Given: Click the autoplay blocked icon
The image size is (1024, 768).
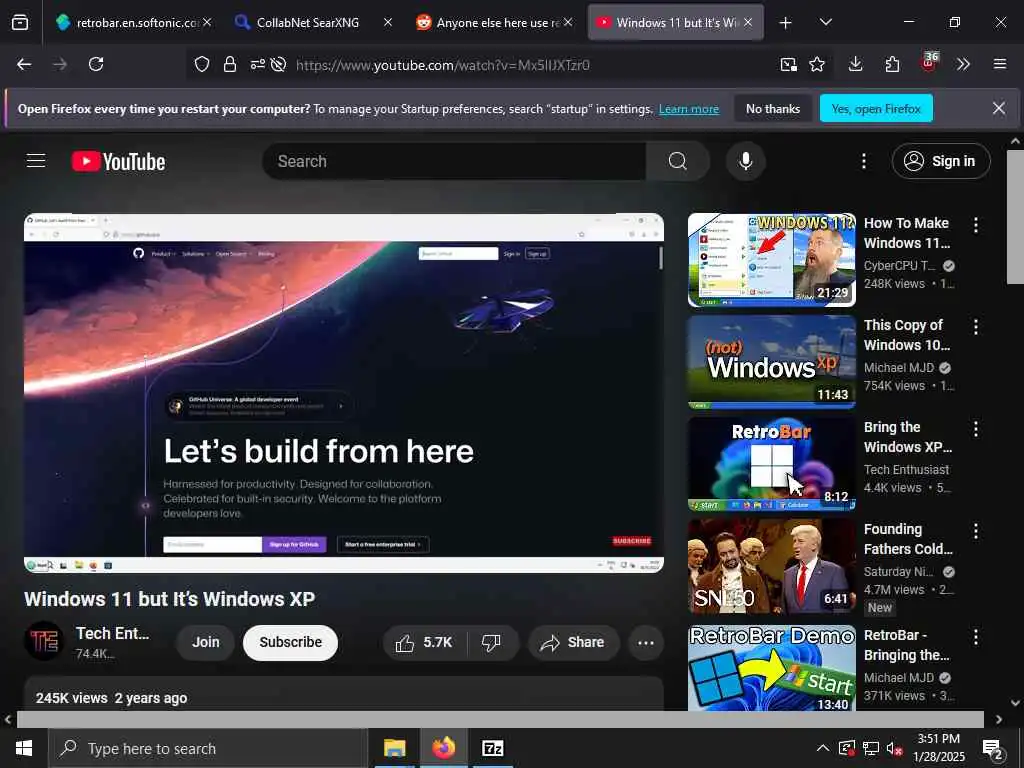Looking at the screenshot, I should tap(279, 64).
